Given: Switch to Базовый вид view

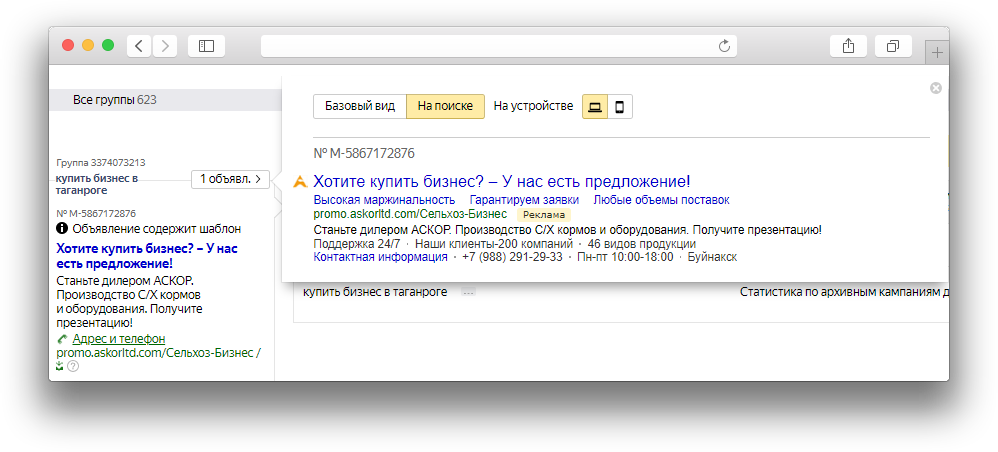Looking at the screenshot, I should click(360, 107).
